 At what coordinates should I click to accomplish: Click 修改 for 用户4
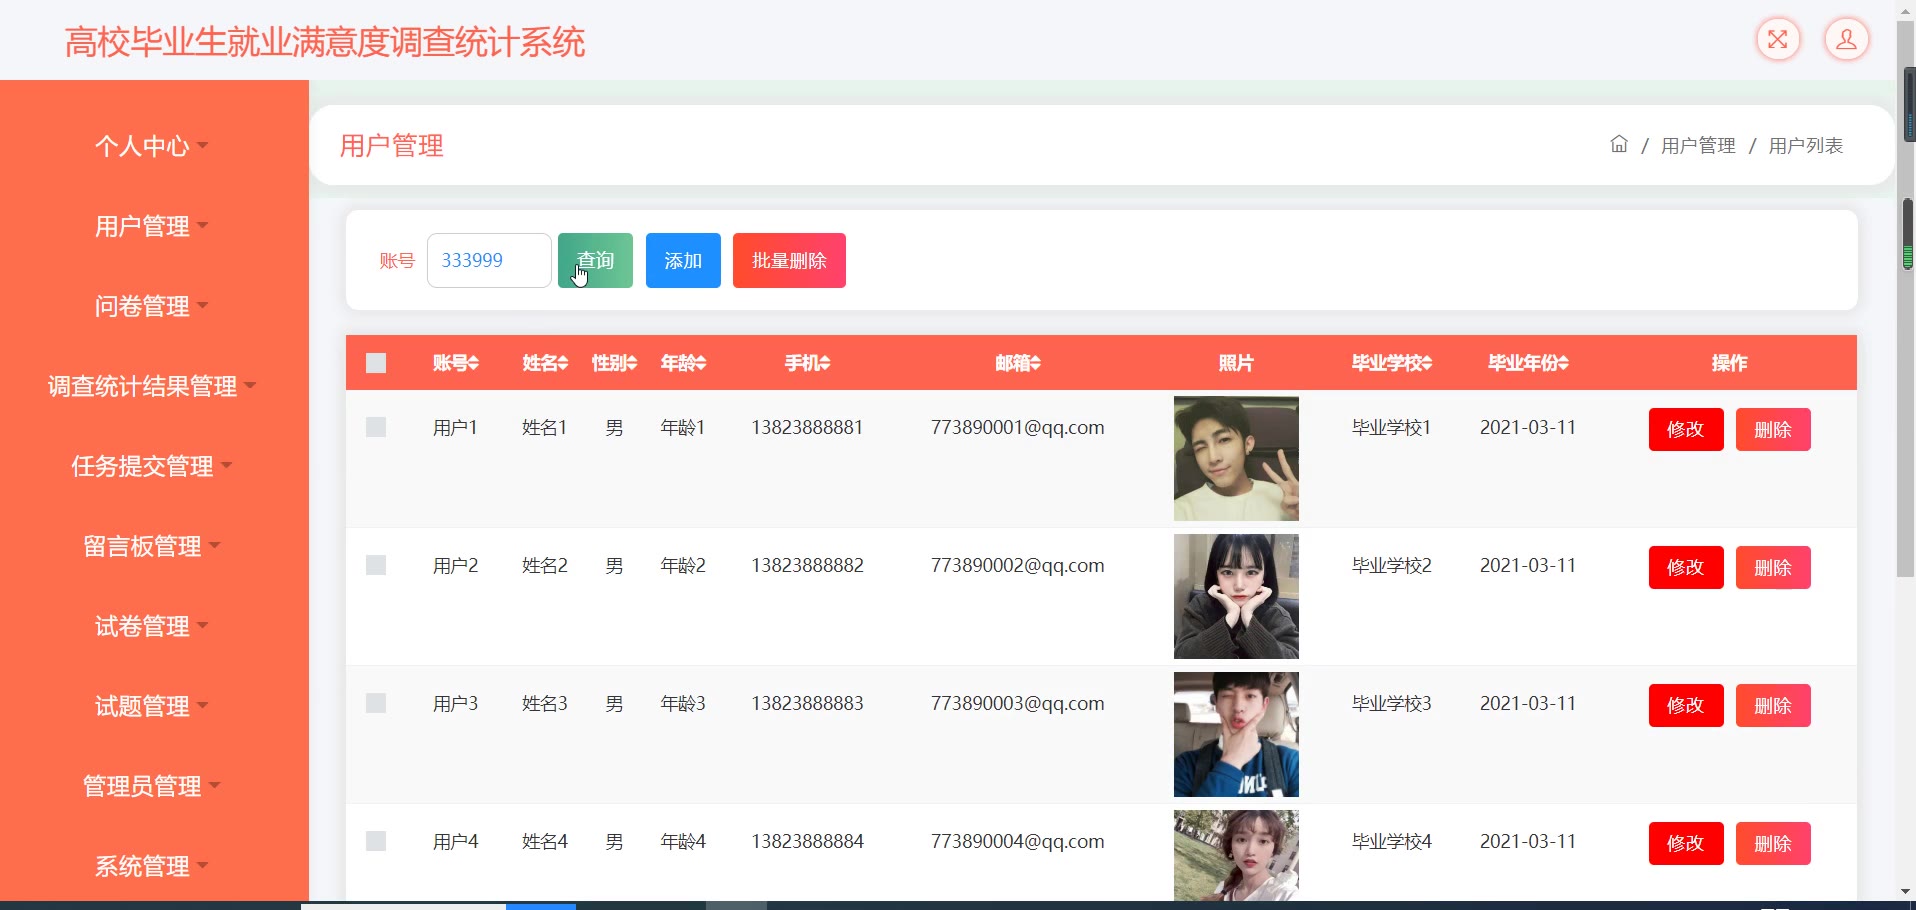click(1686, 843)
